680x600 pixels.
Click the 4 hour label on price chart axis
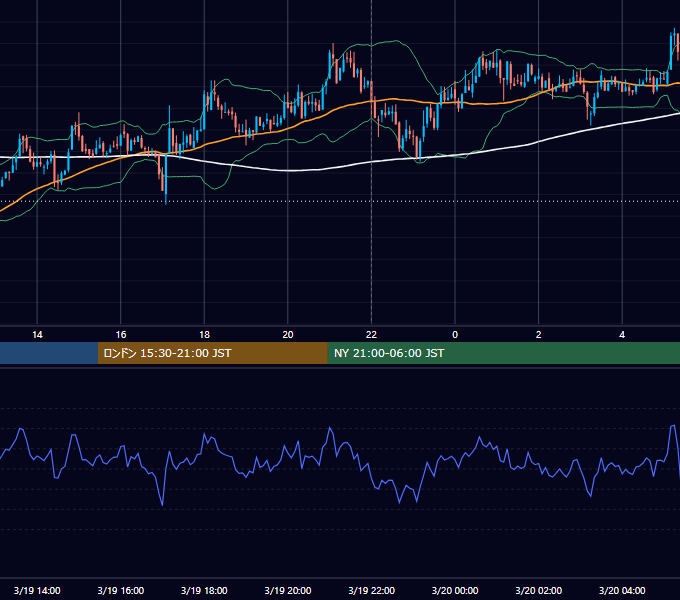click(x=622, y=335)
